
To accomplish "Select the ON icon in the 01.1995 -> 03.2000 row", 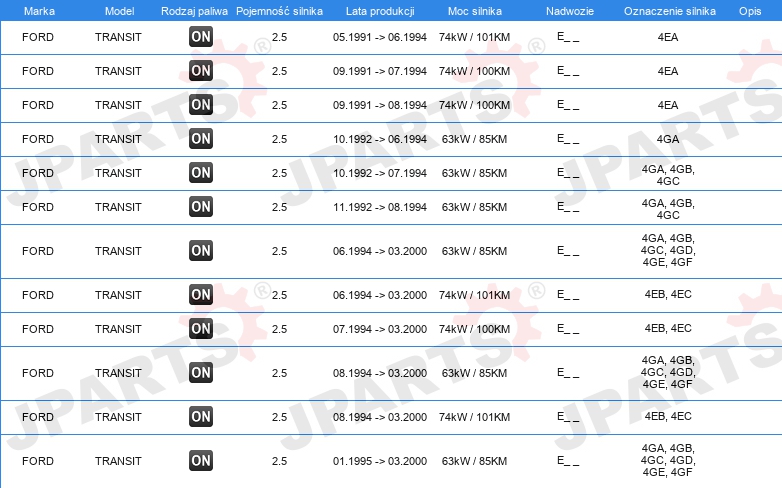I will (200, 460).
